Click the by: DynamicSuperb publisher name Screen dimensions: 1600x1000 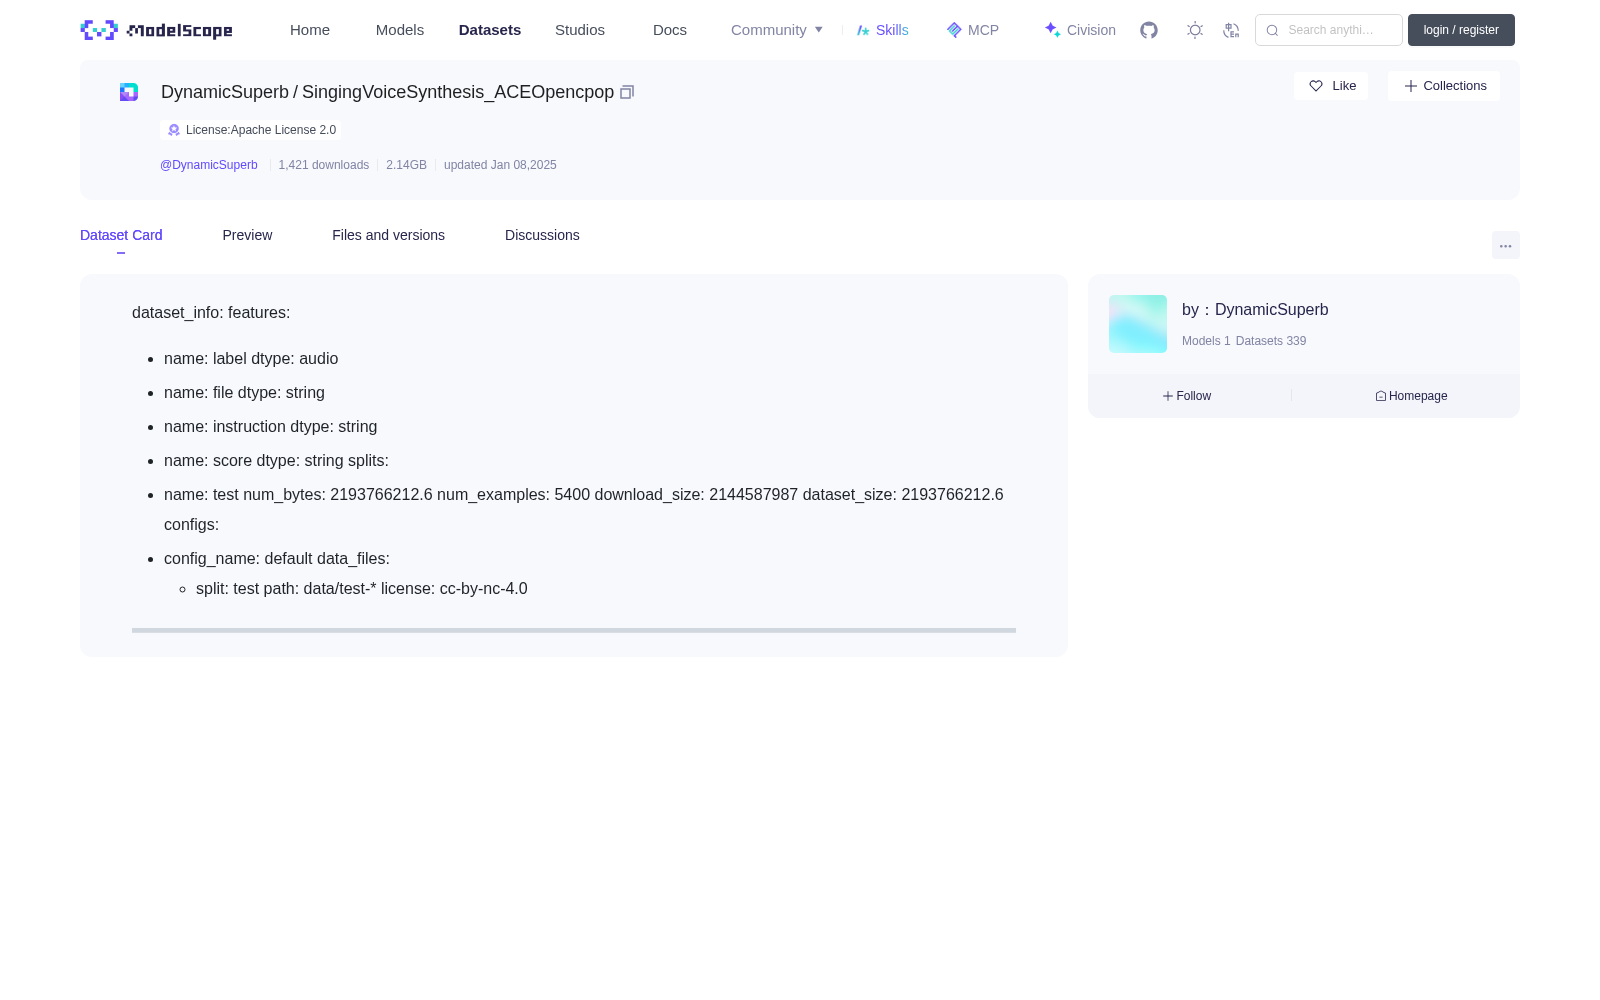point(1255,310)
